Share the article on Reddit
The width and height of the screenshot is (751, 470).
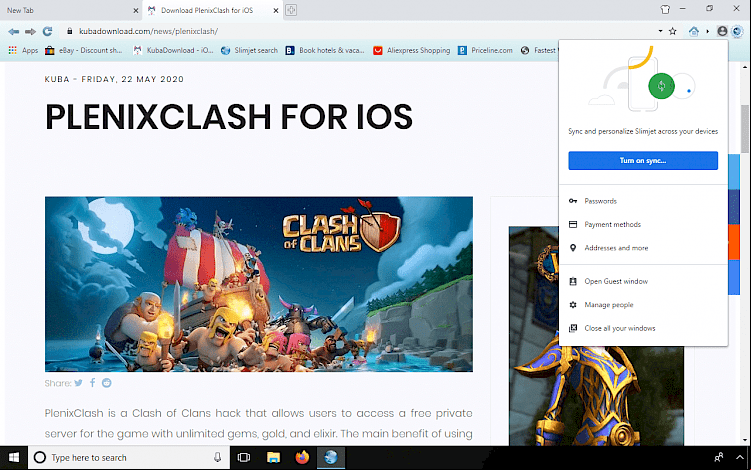click(106, 383)
